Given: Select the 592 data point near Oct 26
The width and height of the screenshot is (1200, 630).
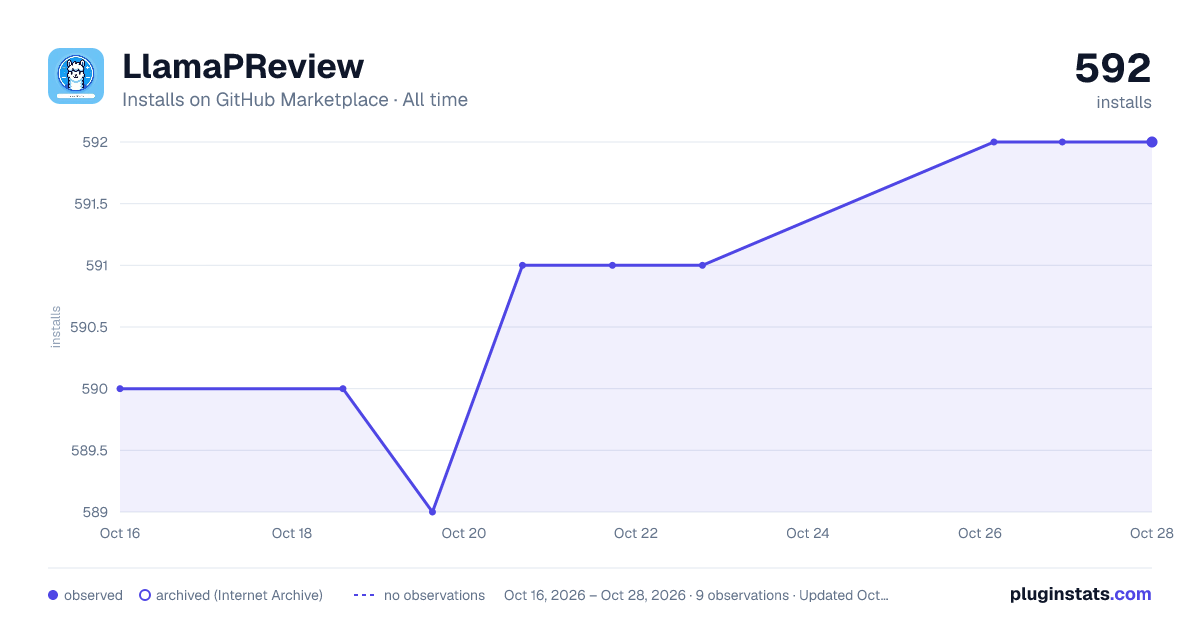Looking at the screenshot, I should [x=994, y=142].
